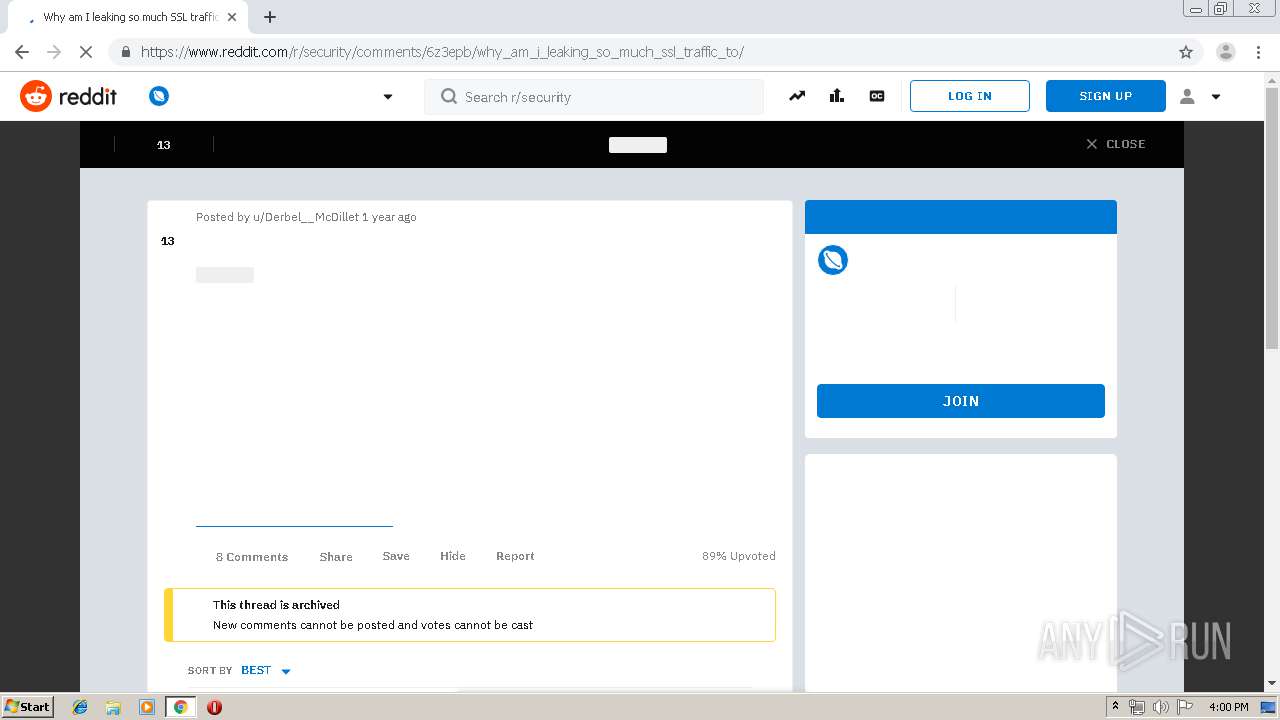Save this post
Viewport: 1280px width, 720px height.
click(x=396, y=556)
